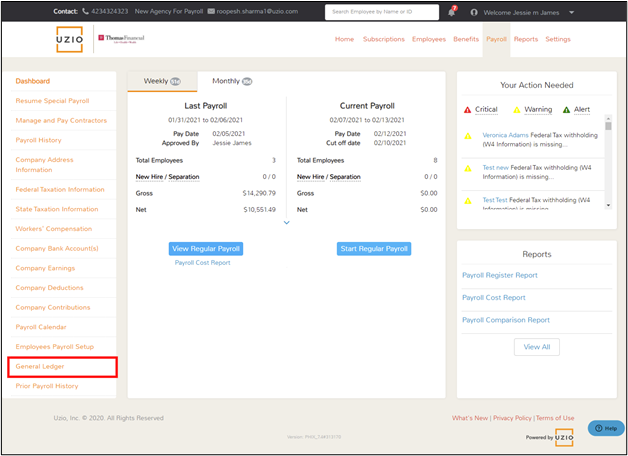The height and width of the screenshot is (456, 628).
Task: Click the user profile avatar icon
Action: 474,12
